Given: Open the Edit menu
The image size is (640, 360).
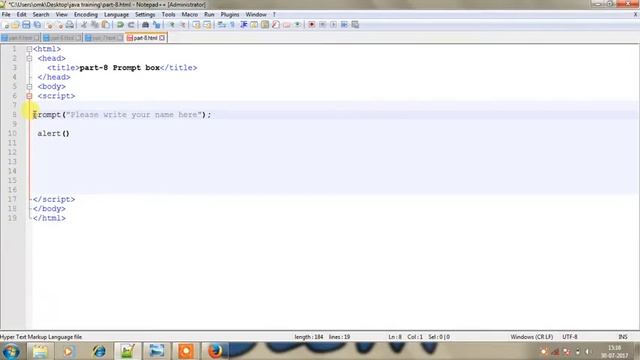Looking at the screenshot, I should pos(22,14).
